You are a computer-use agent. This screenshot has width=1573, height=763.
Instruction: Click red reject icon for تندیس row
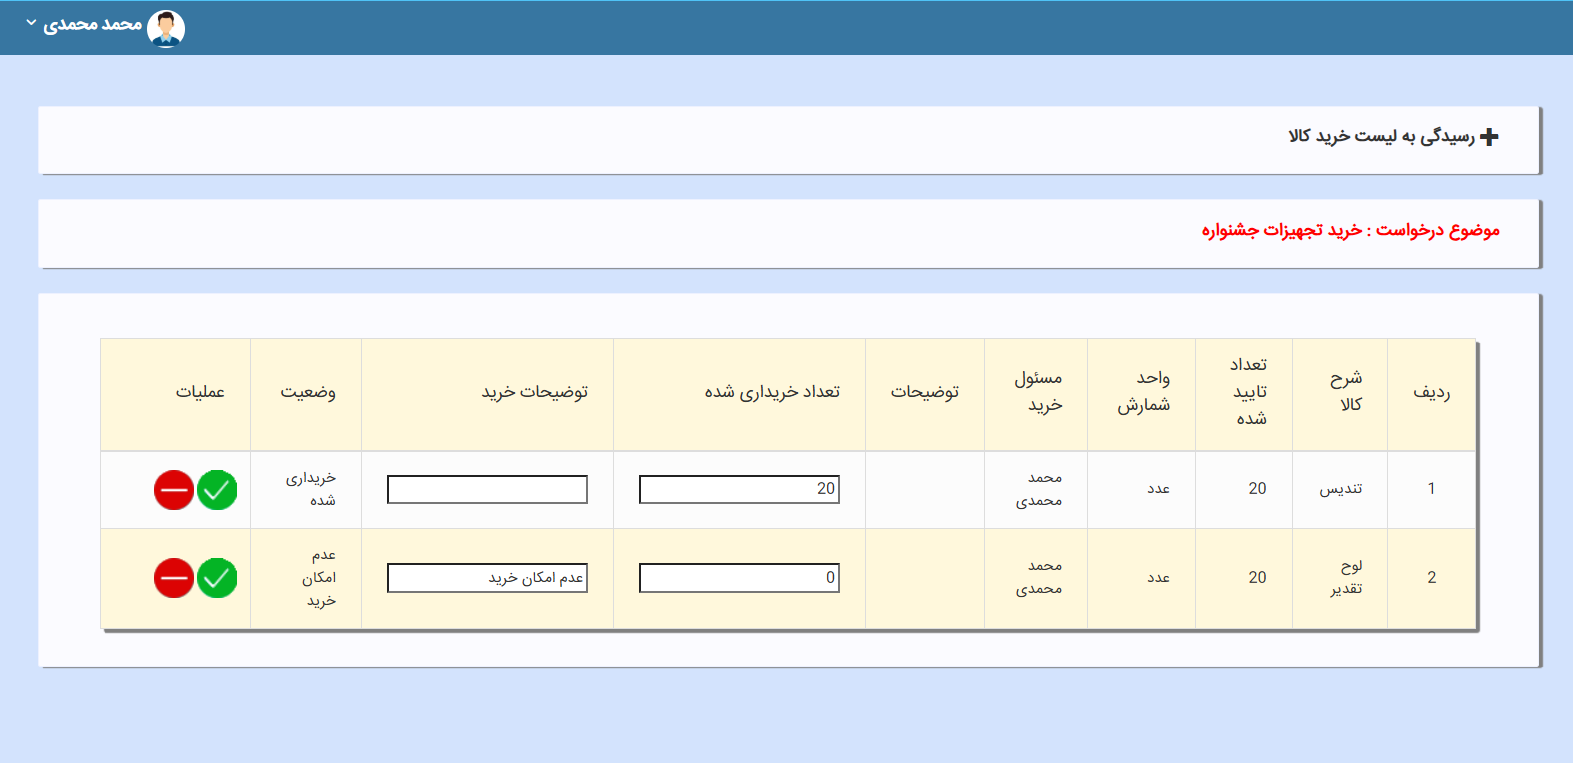click(x=174, y=490)
